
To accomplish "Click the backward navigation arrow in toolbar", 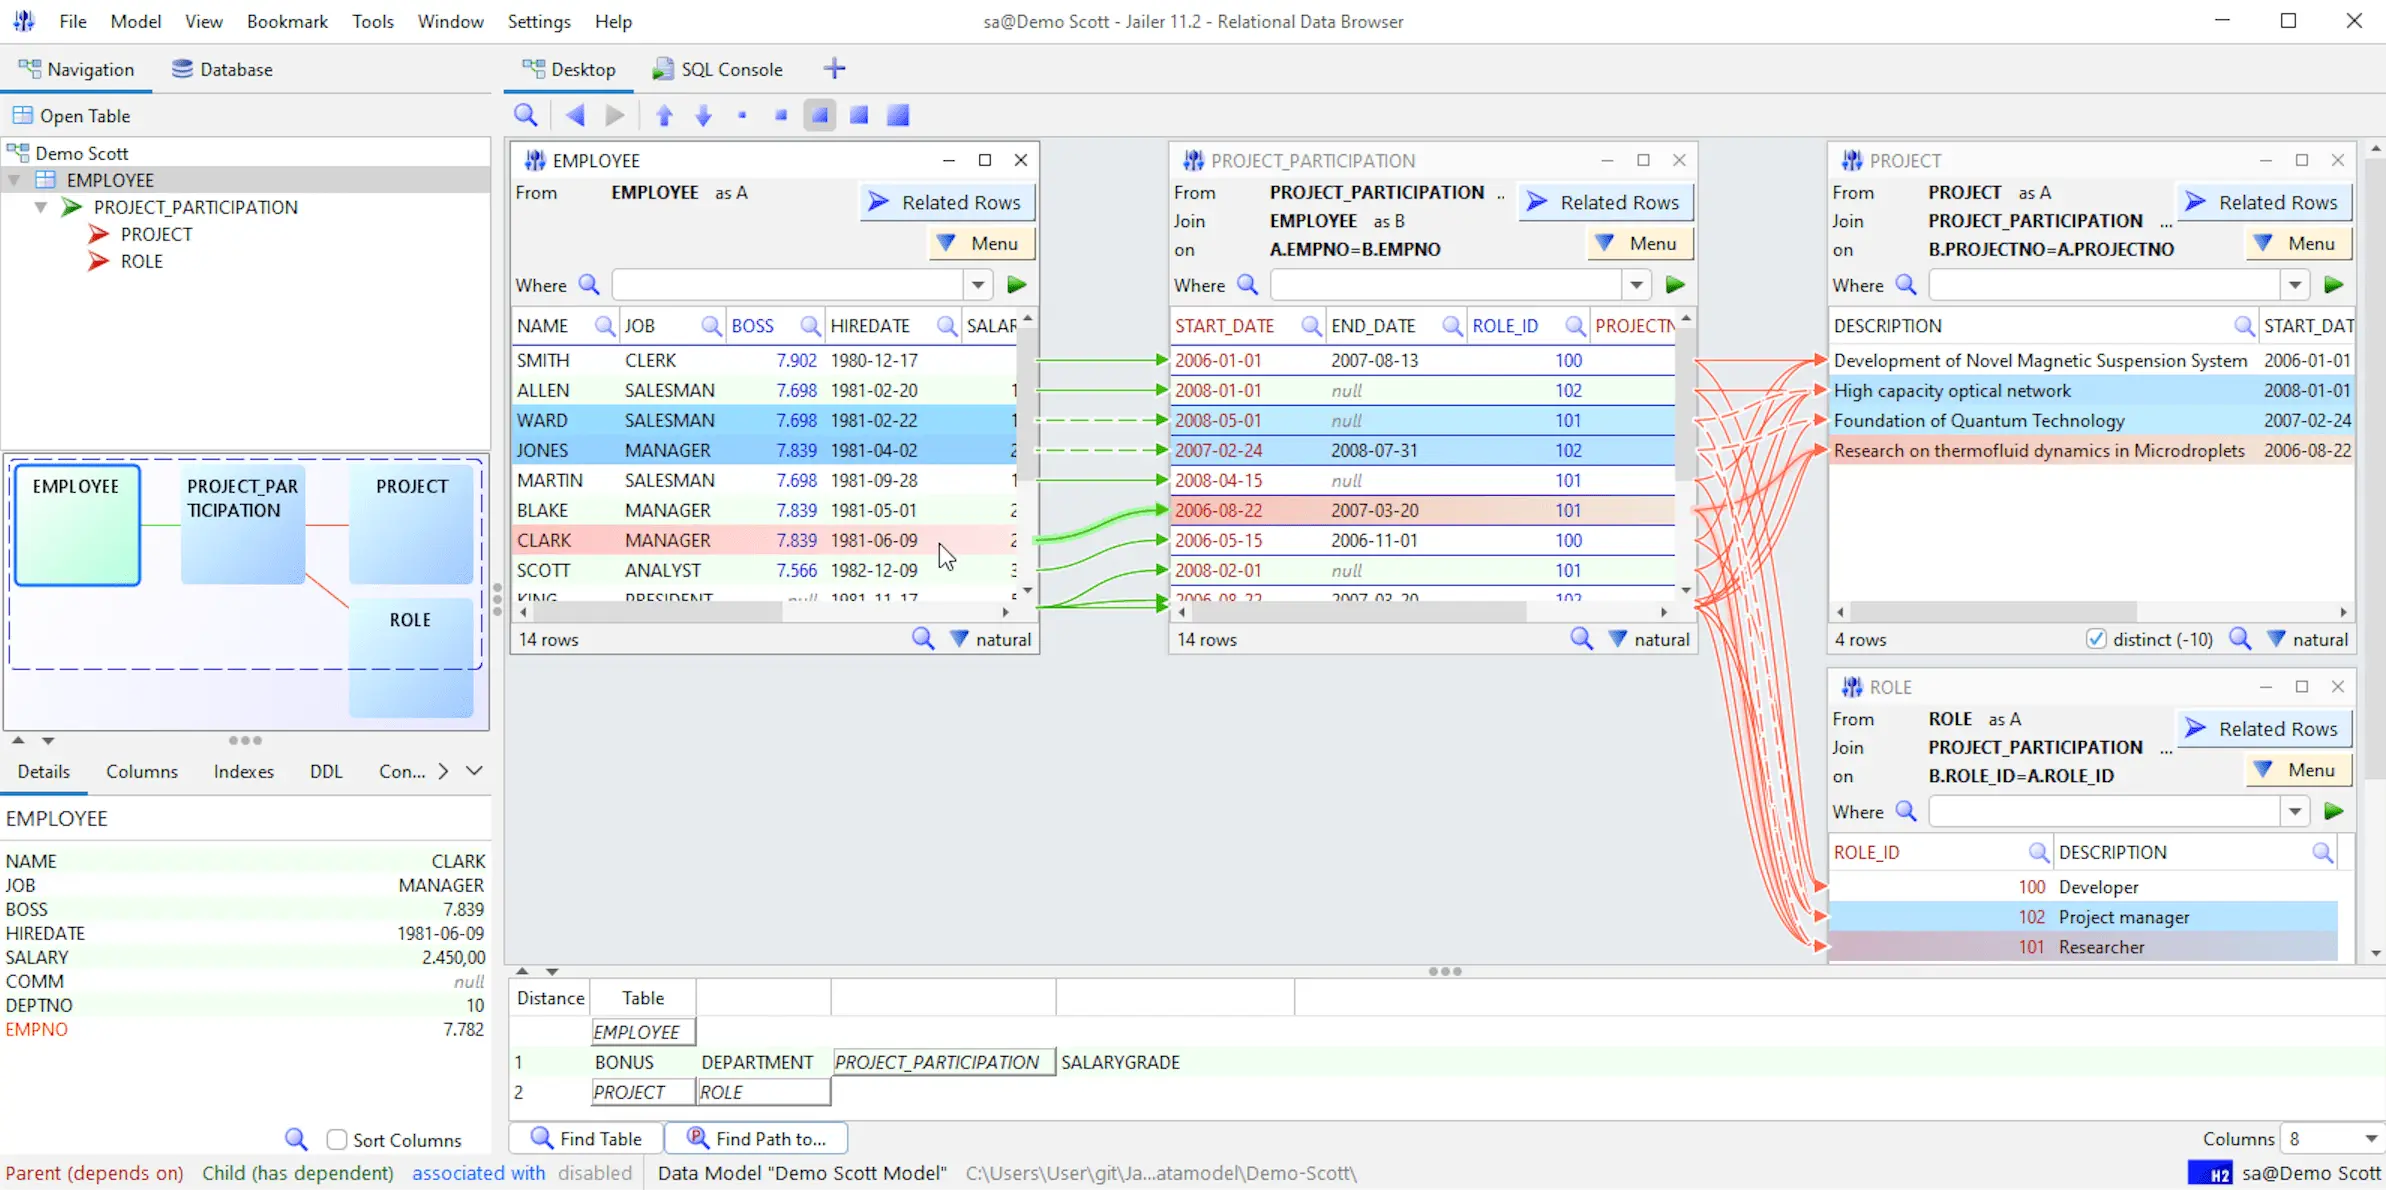I will point(575,114).
